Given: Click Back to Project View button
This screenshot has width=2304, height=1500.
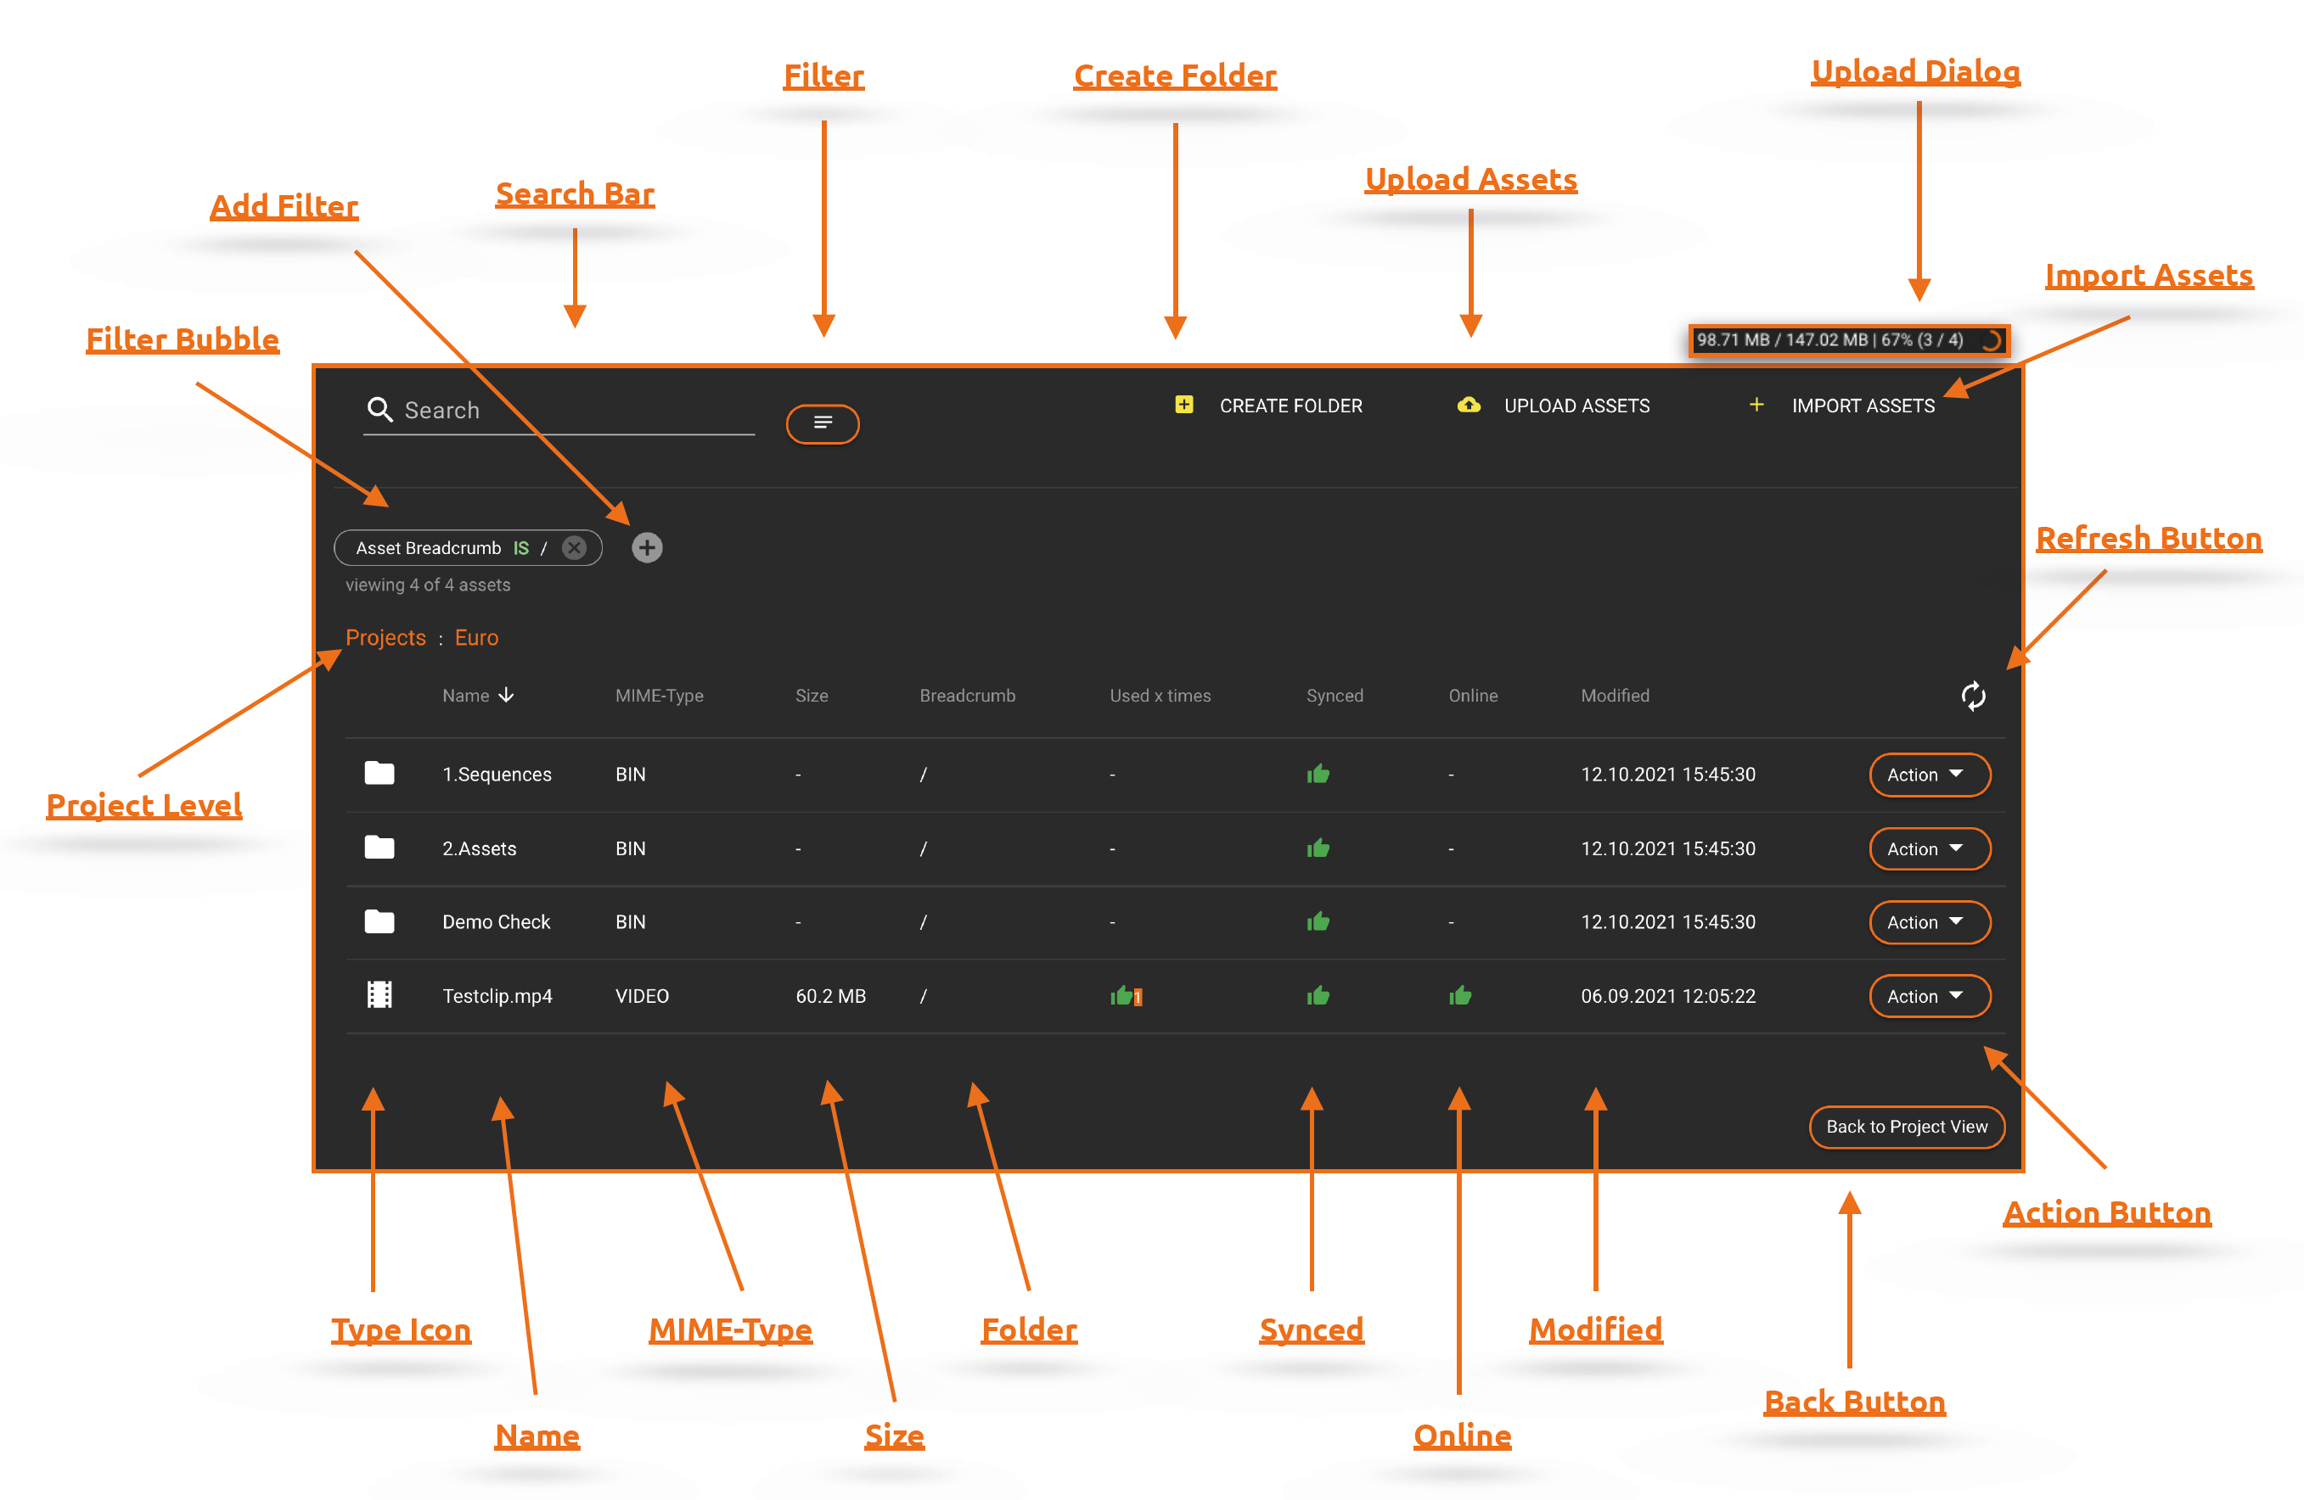Looking at the screenshot, I should [x=1906, y=1127].
